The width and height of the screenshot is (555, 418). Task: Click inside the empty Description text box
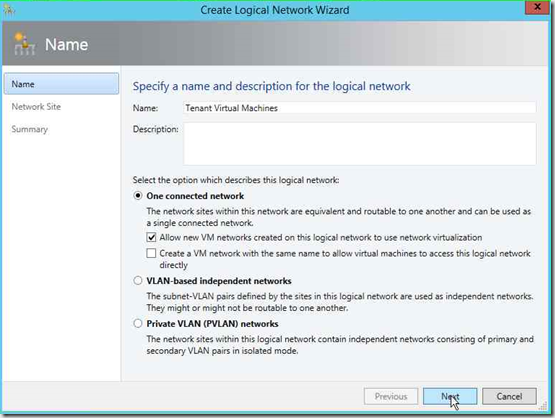pos(360,144)
